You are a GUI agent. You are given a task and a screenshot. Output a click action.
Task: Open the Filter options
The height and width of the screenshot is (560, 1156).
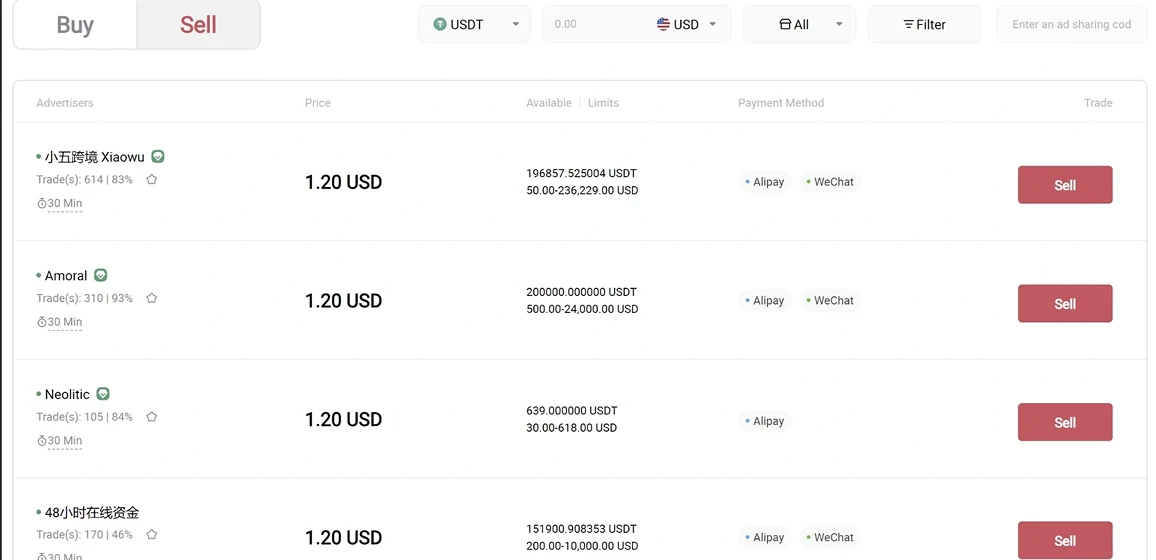(925, 24)
